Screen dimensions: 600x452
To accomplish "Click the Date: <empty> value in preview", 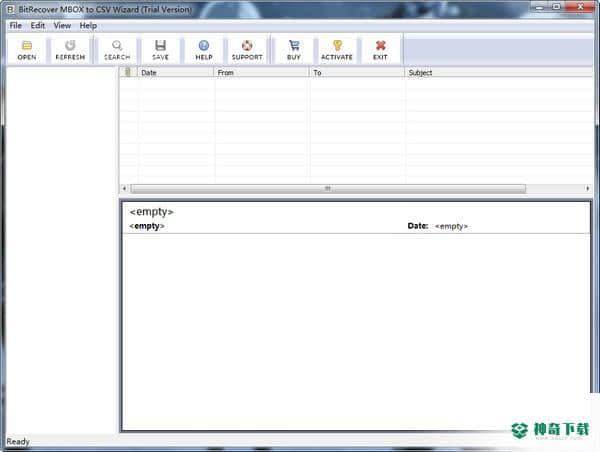I will (451, 226).
